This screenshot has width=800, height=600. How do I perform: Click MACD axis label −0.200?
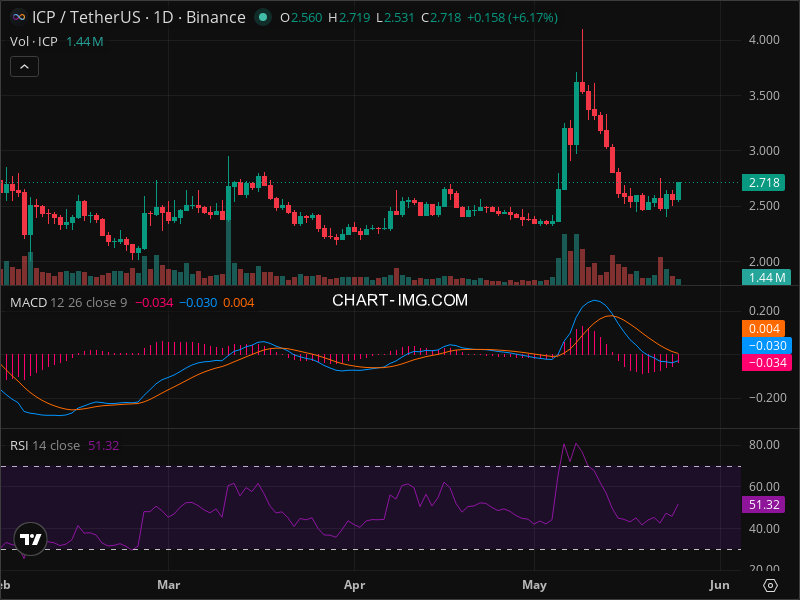point(767,397)
